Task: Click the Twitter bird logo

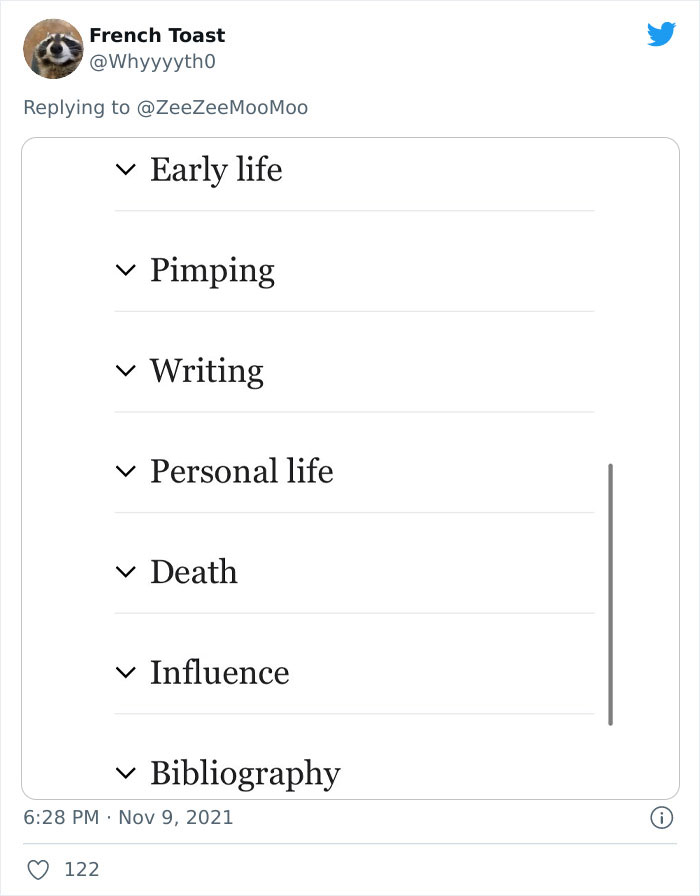Action: pyautogui.click(x=662, y=34)
